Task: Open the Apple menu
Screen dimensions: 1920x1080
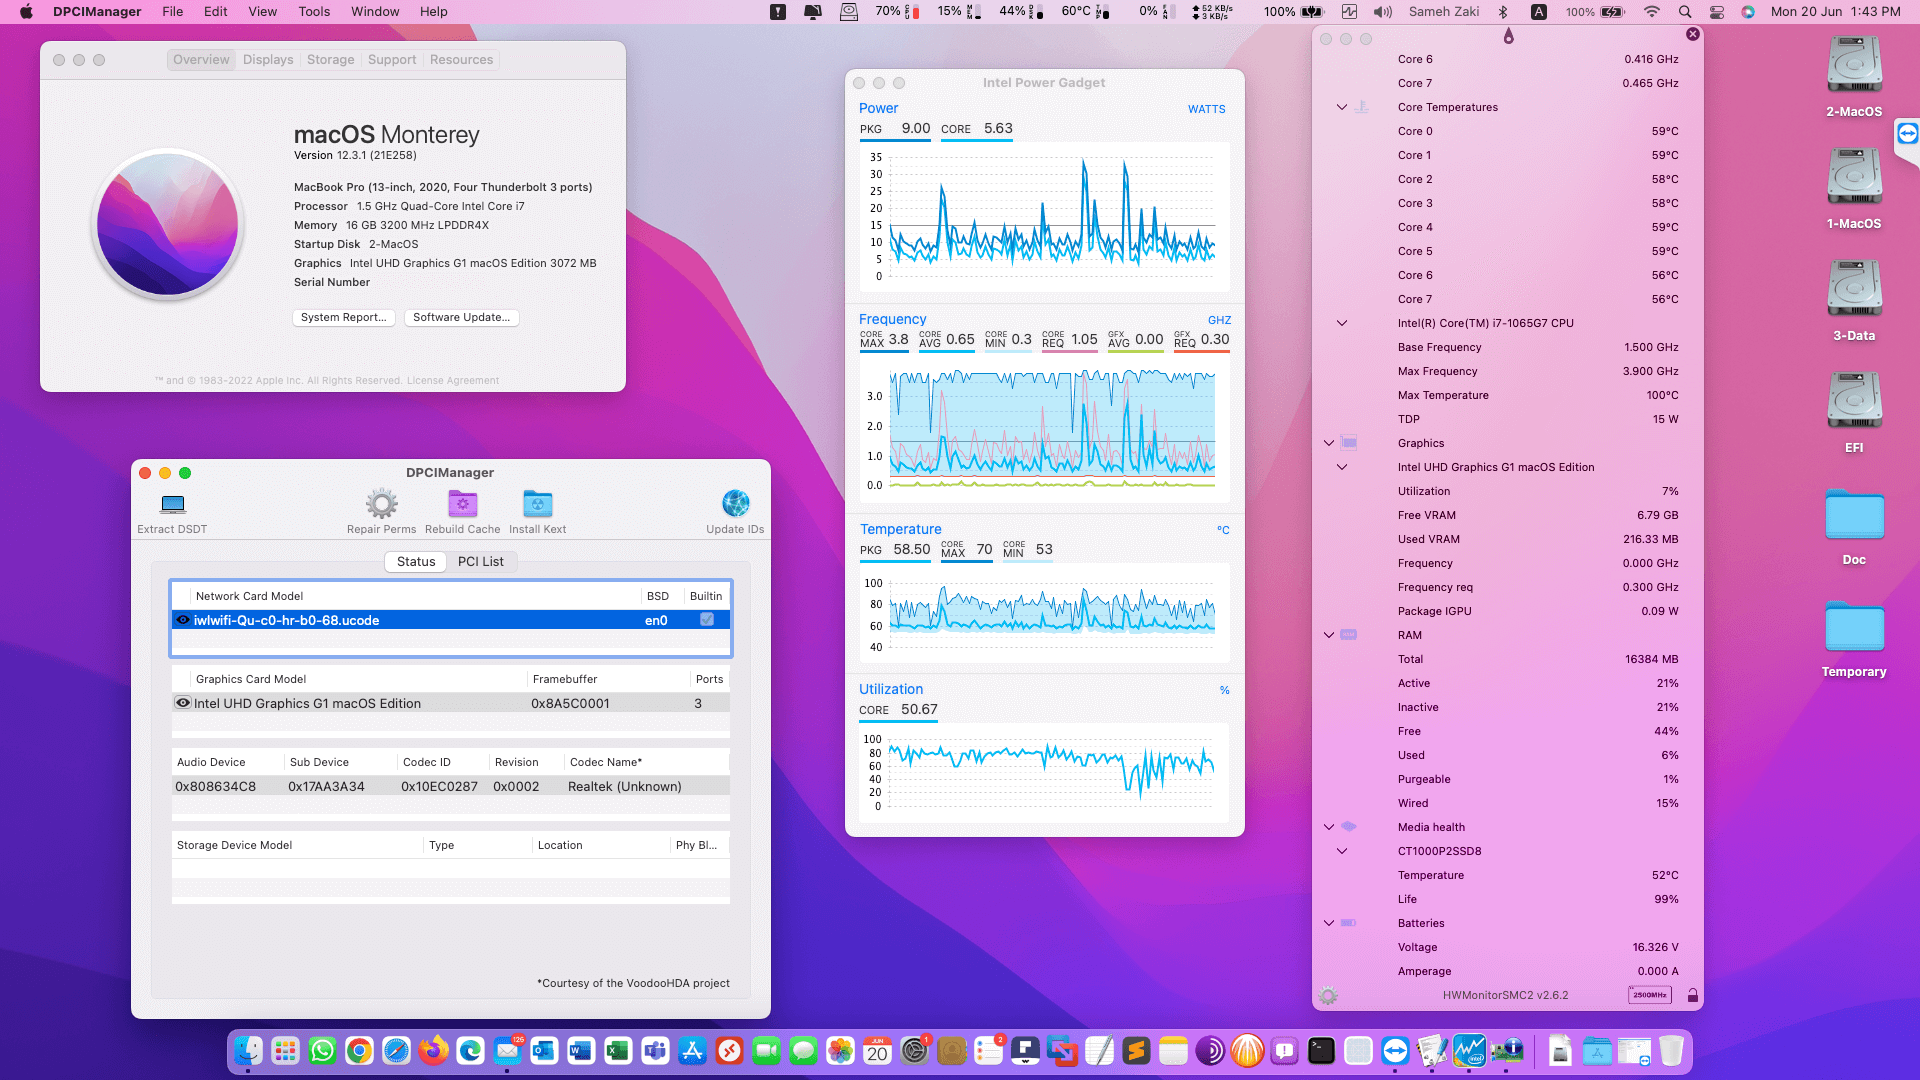Action: coord(26,12)
